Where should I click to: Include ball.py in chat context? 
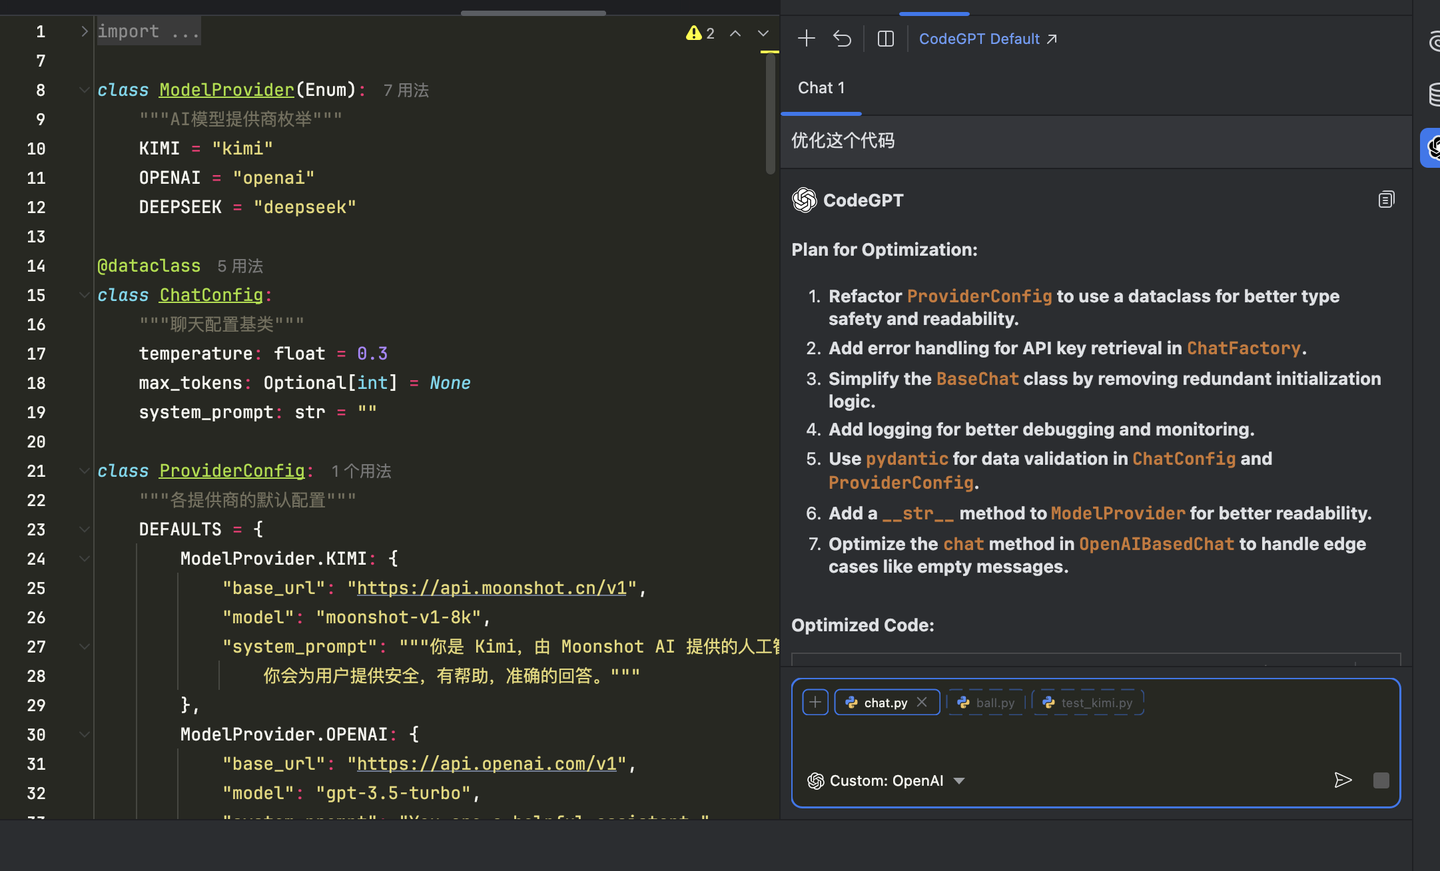(986, 703)
